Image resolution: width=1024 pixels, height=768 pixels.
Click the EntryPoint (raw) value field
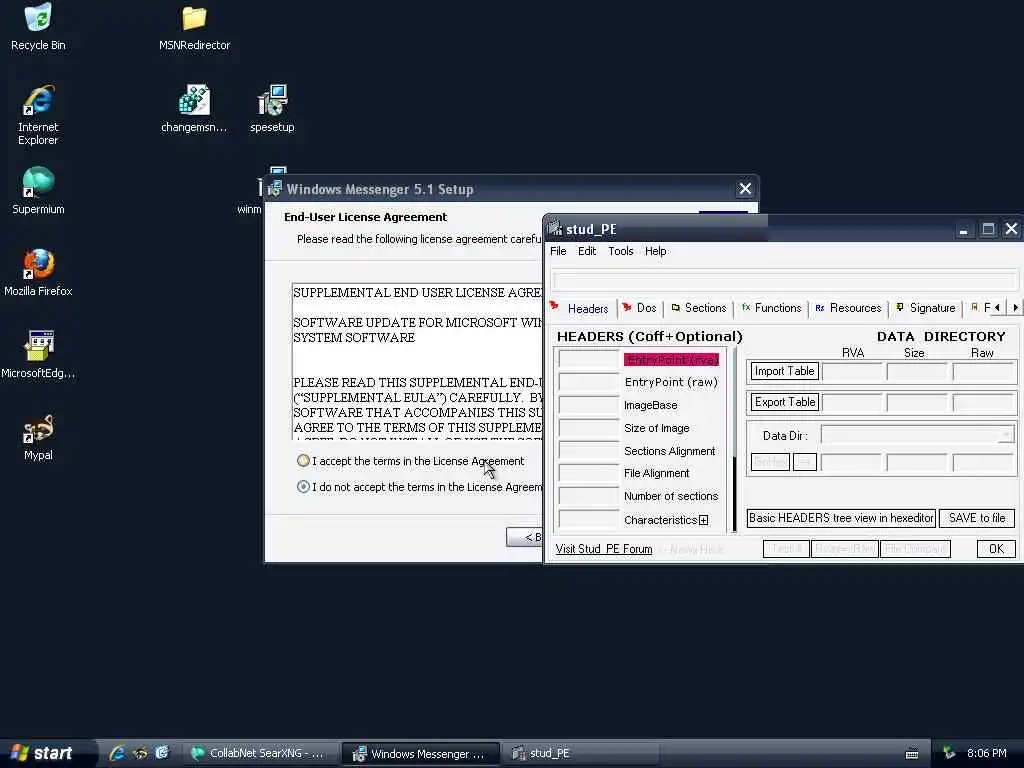pyautogui.click(x=588, y=382)
